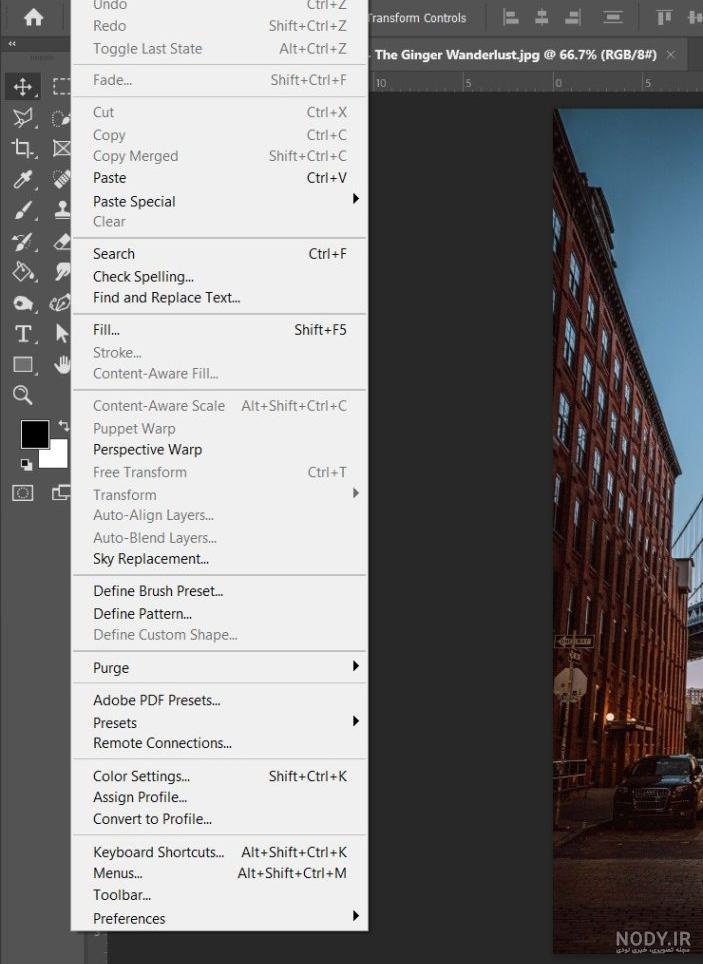Swap foreground and background colors
Viewport: 703px width, 964px height.
64,425
